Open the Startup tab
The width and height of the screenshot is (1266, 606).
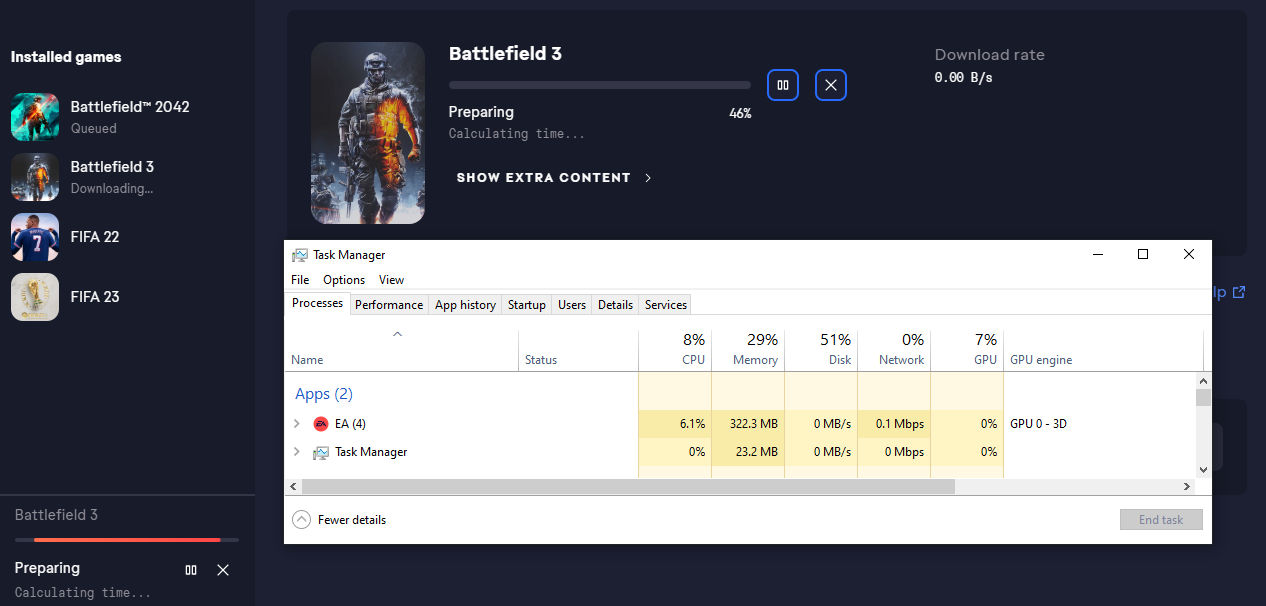[x=526, y=305]
